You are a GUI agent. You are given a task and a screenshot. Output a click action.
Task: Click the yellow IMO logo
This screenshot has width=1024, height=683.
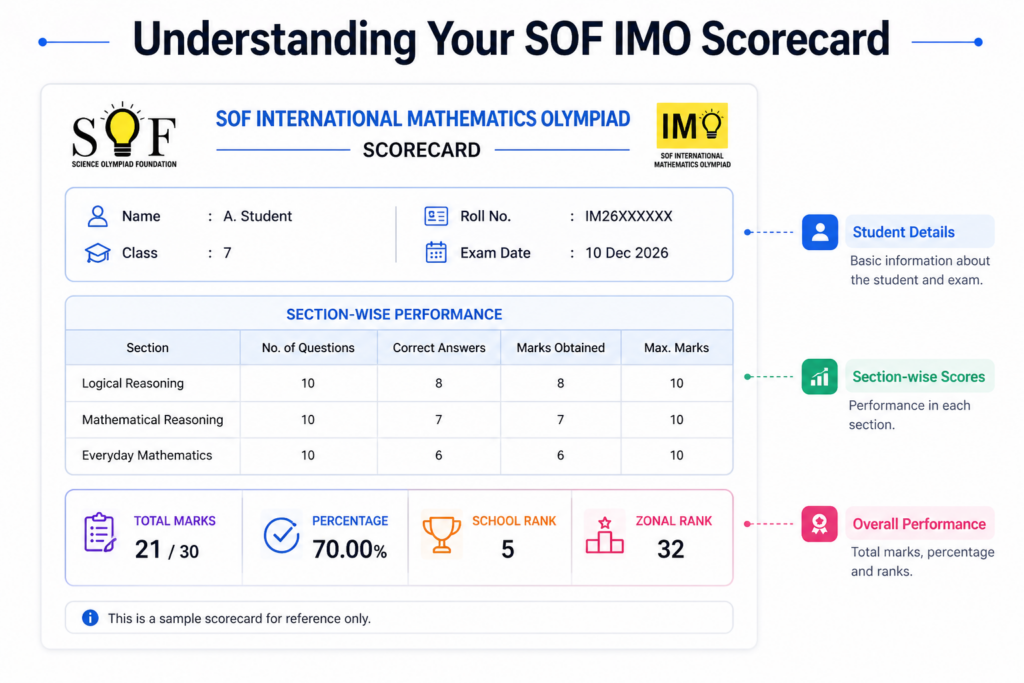tap(692, 126)
